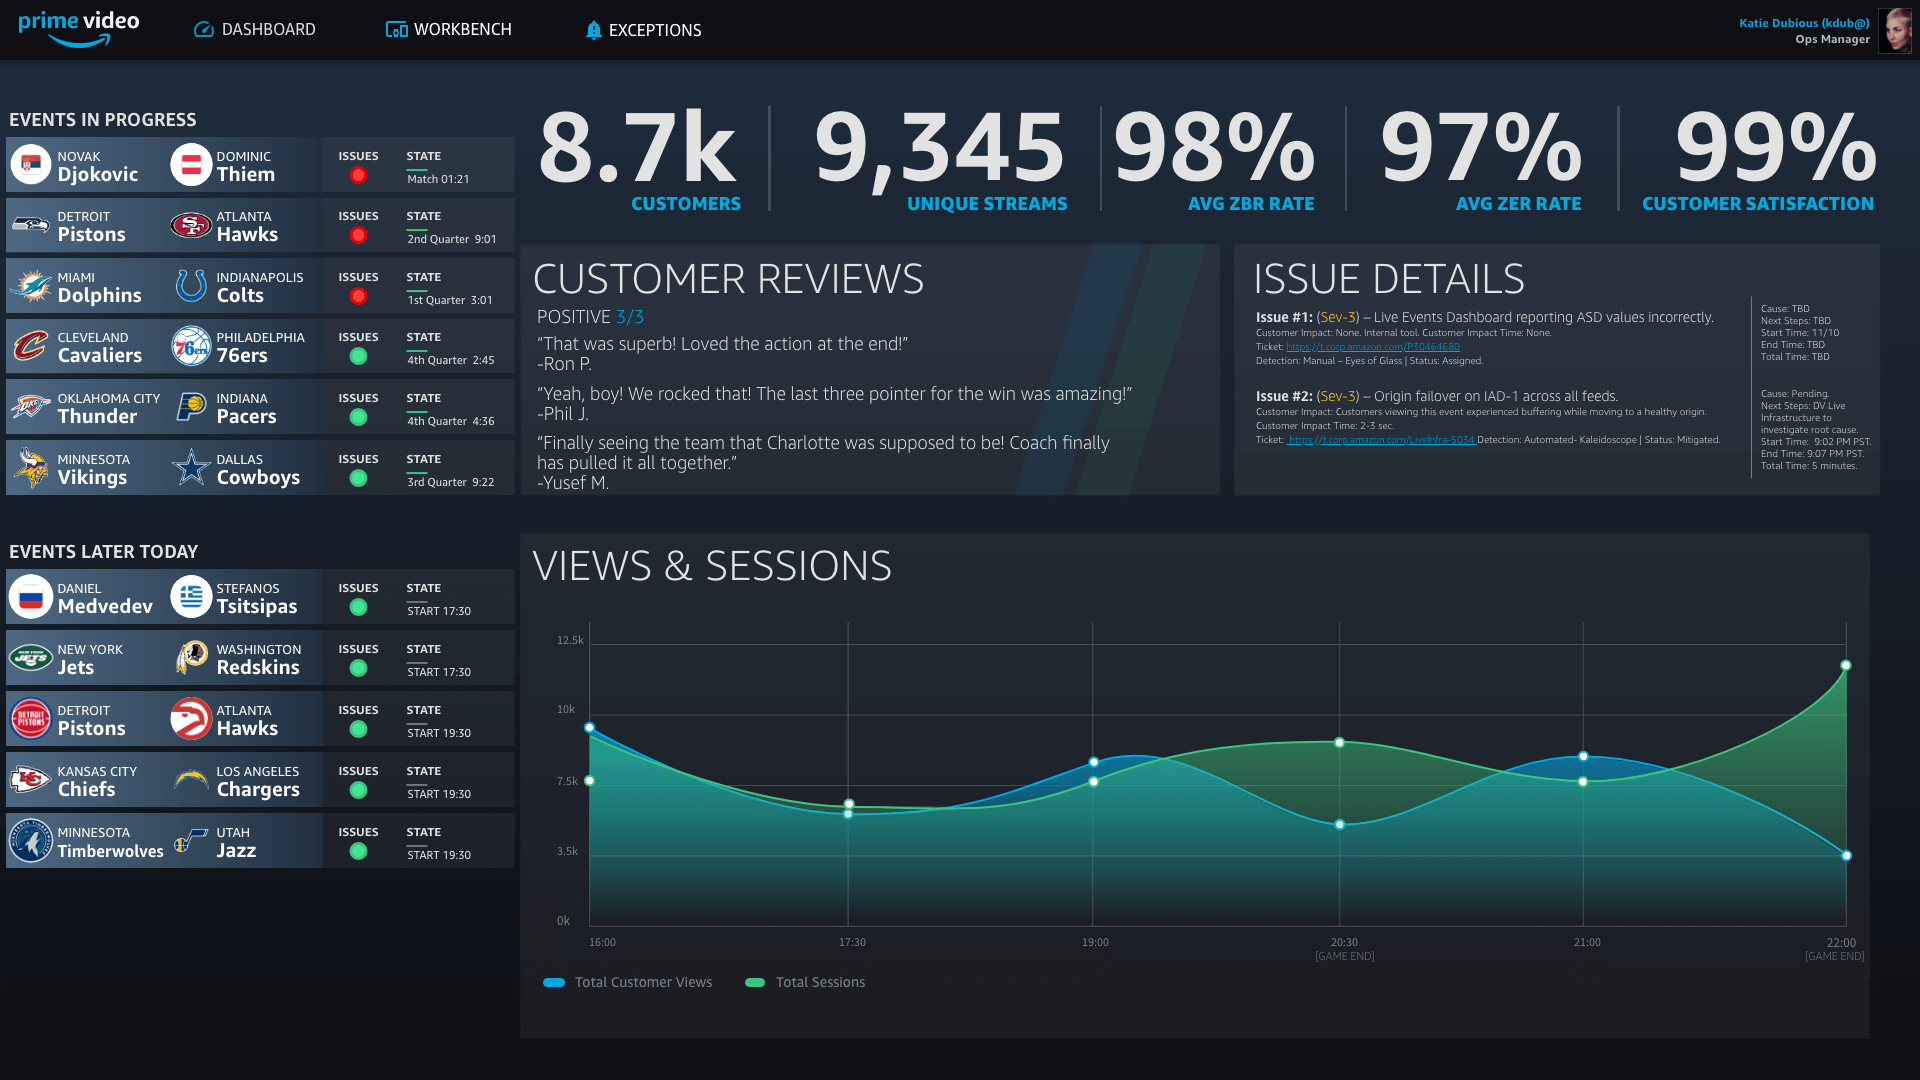Click the 22:00 sessions peak data point

click(1846, 665)
